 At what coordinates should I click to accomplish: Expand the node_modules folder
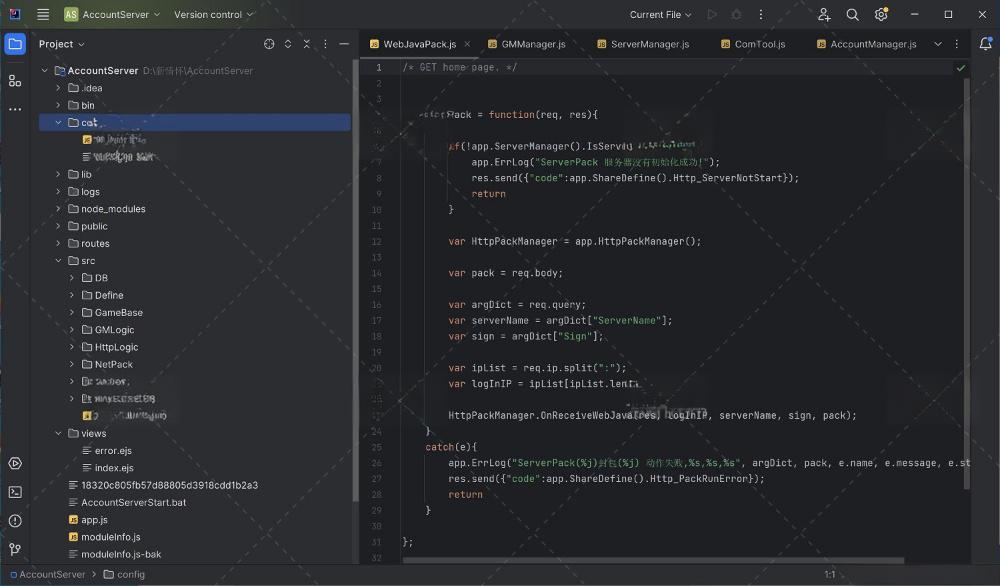58,209
